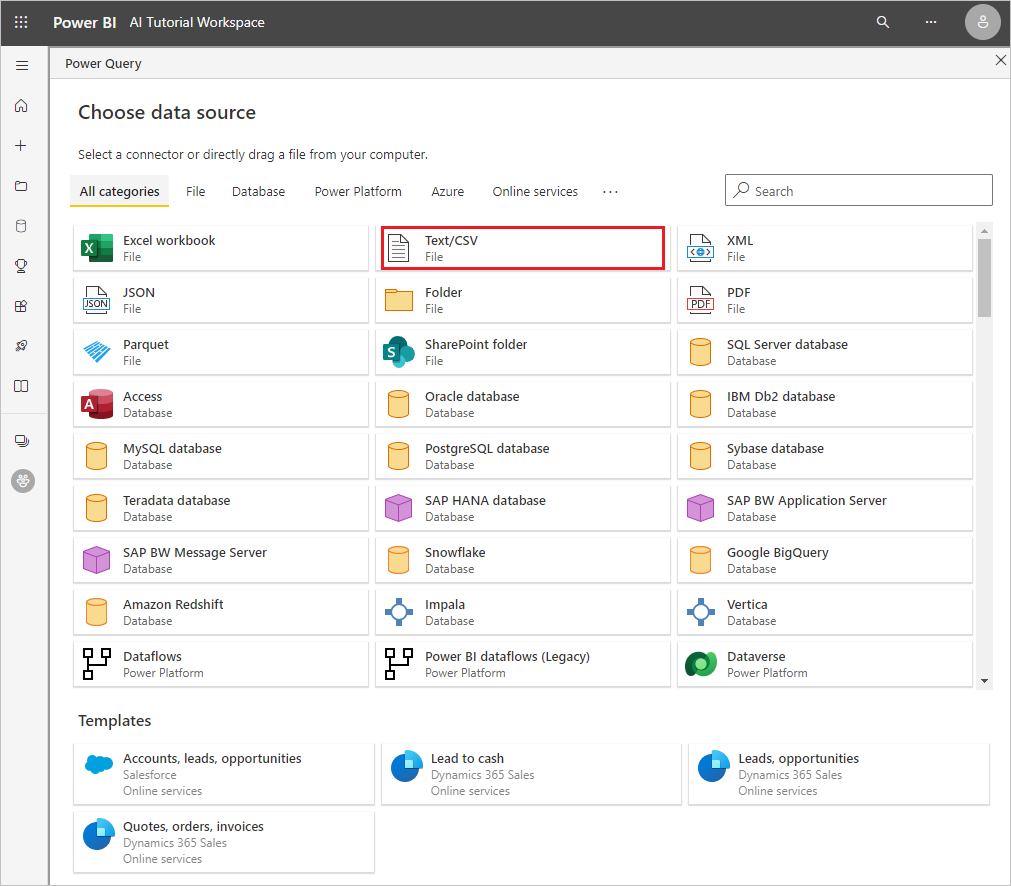Open the app launcher waffle icon
1011x886 pixels.
(x=21, y=22)
